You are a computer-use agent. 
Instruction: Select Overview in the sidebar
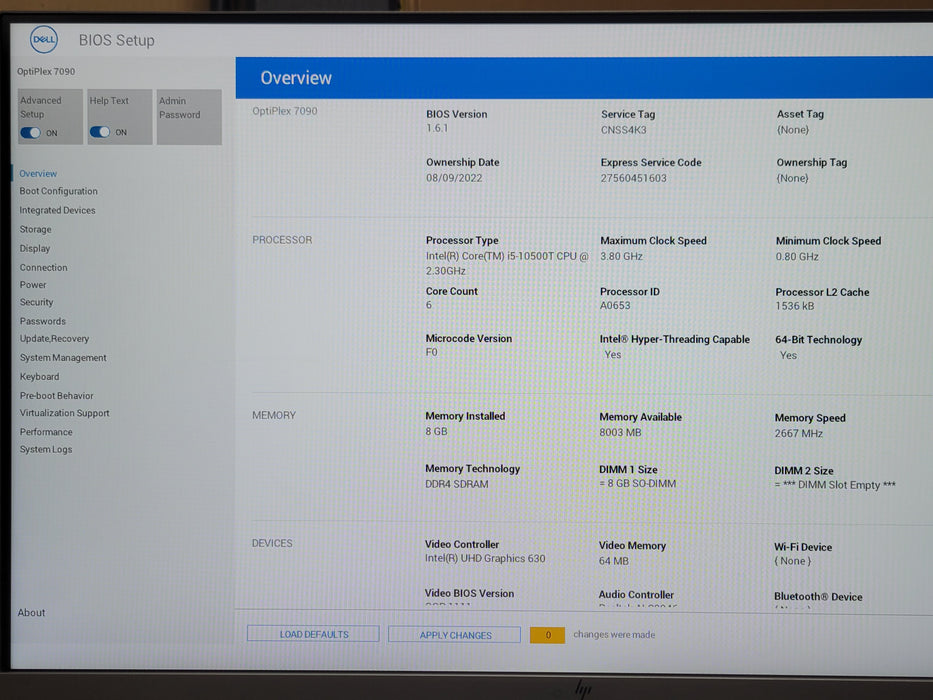coord(38,174)
